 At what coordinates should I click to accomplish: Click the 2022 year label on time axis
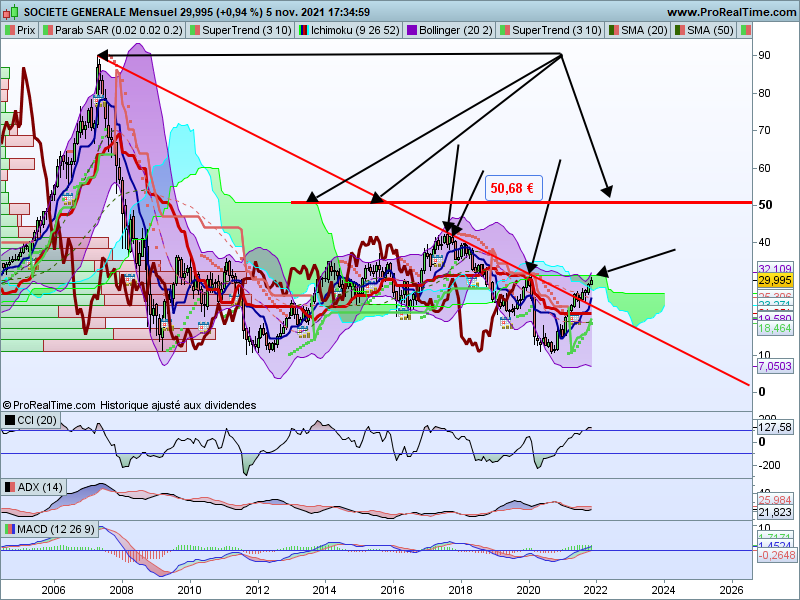595,590
